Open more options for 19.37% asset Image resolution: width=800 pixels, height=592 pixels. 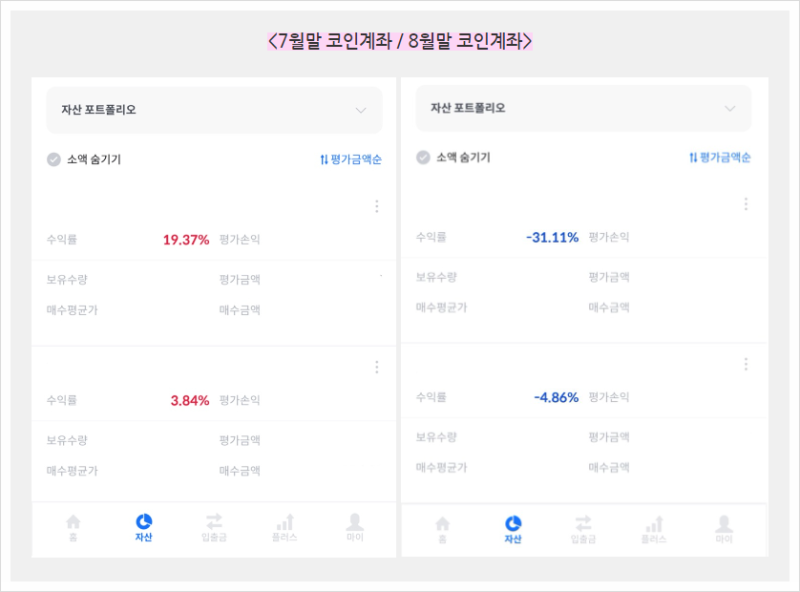pos(377,206)
